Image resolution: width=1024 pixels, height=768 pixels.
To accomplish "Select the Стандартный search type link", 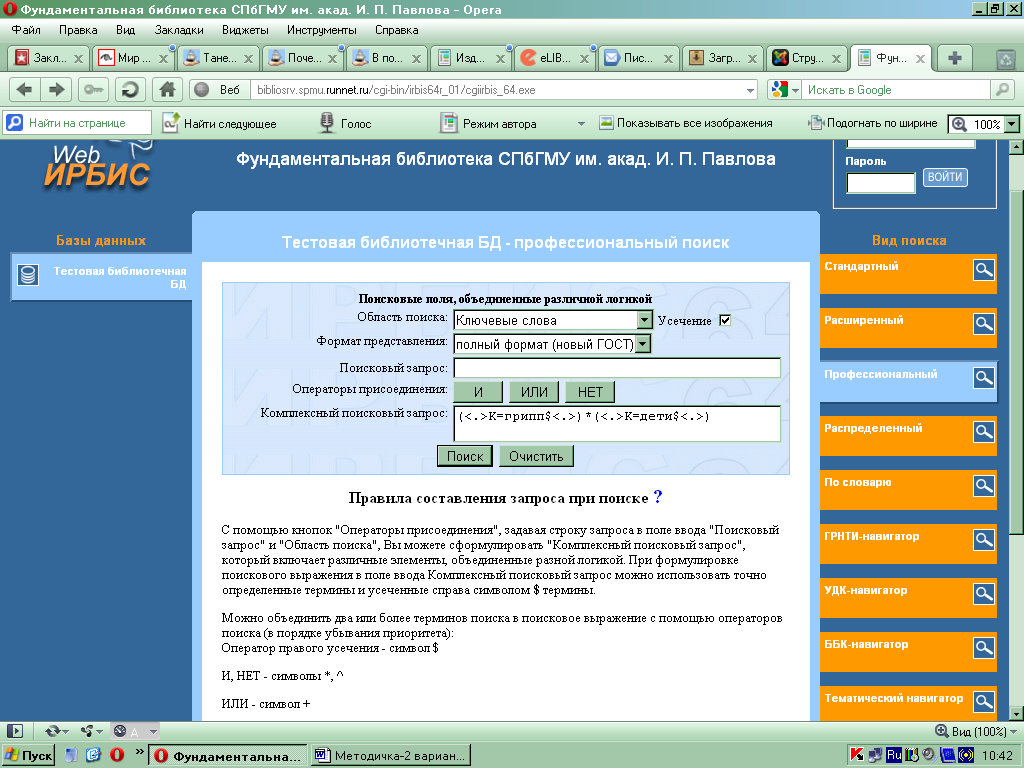I will 861,266.
